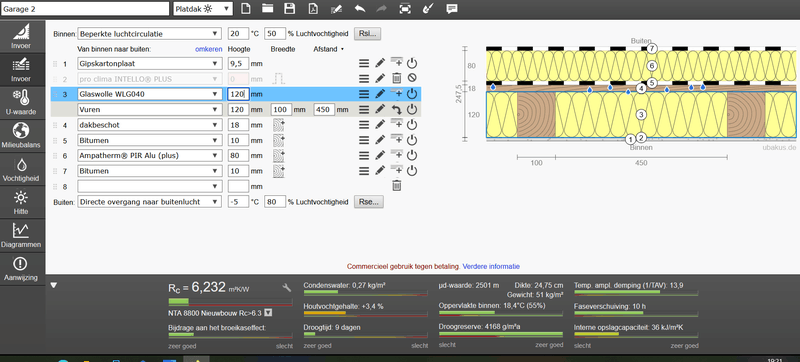
Task: Click the omkeren link to reverse layers
Action: (x=209, y=49)
